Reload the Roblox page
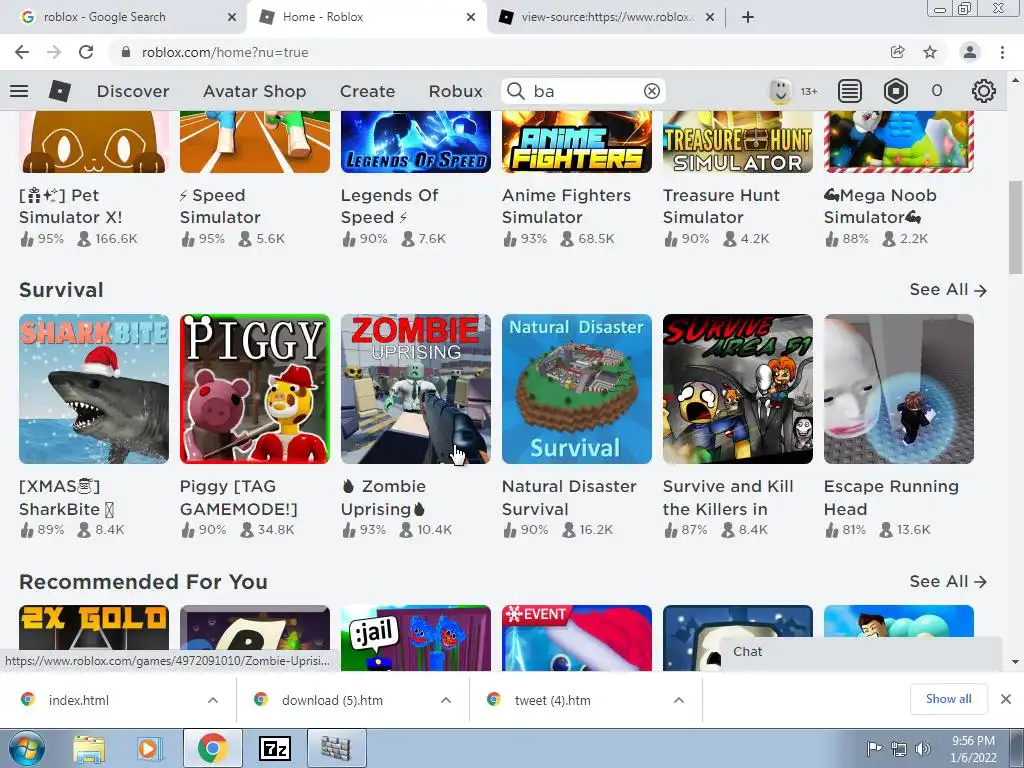This screenshot has width=1024, height=768. (86, 52)
